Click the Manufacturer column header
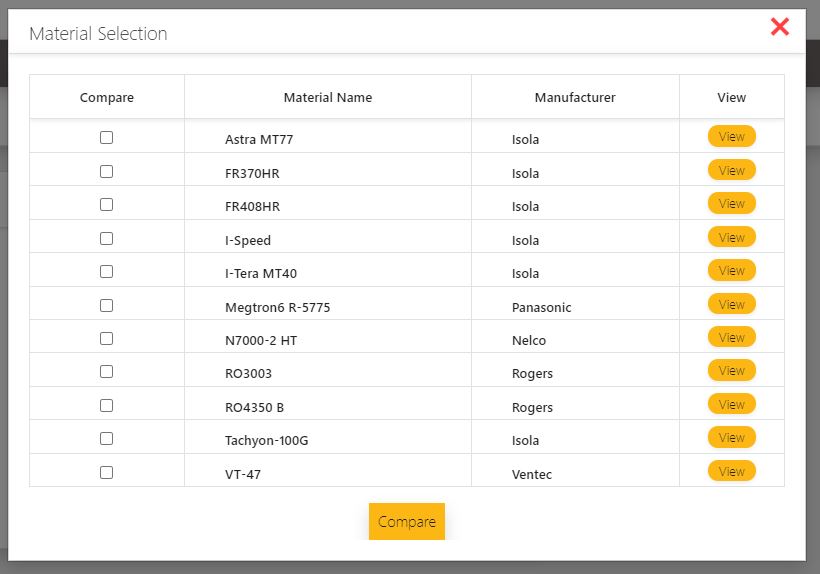The image size is (820, 574). point(575,97)
